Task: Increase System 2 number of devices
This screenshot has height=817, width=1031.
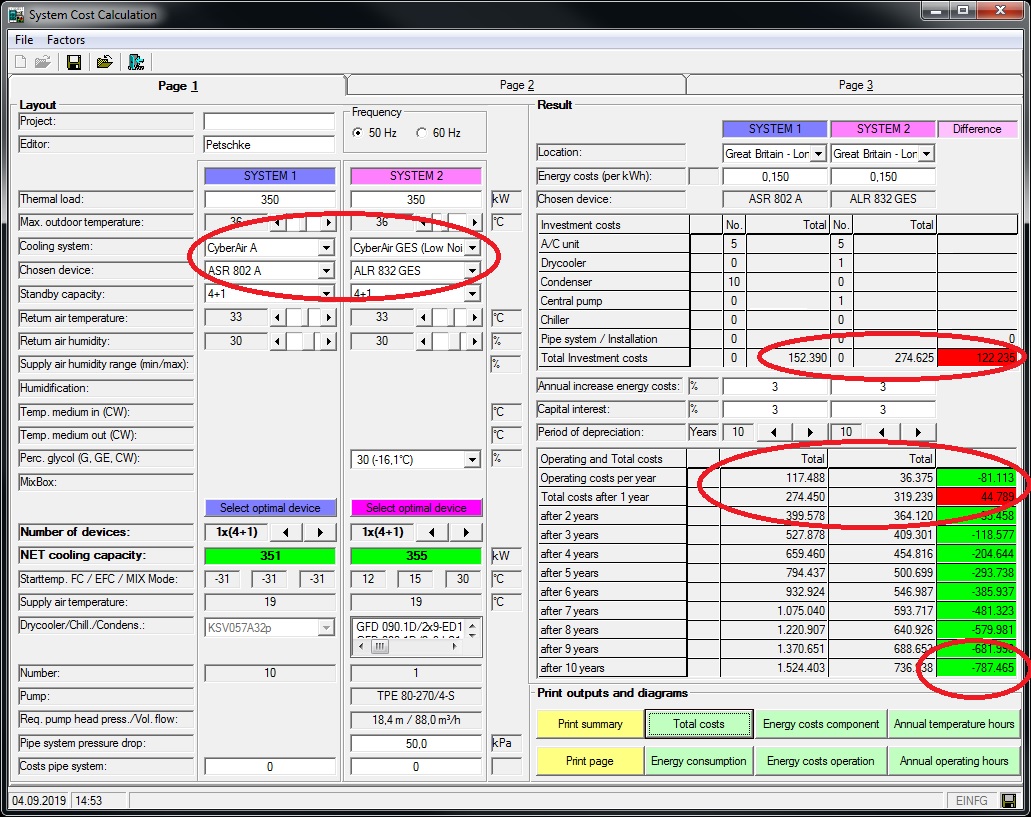Action: tap(466, 532)
